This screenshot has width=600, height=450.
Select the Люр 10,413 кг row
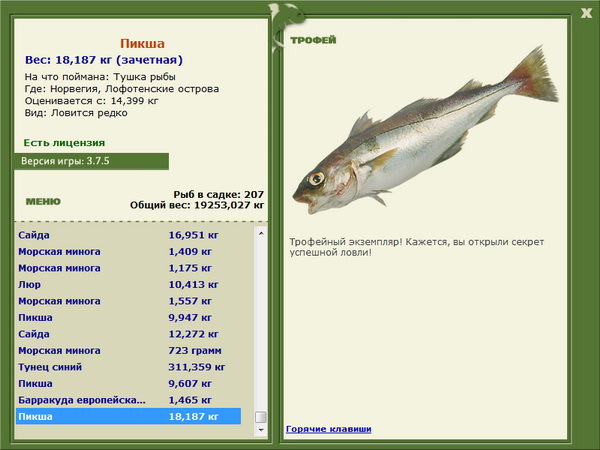click(x=129, y=284)
